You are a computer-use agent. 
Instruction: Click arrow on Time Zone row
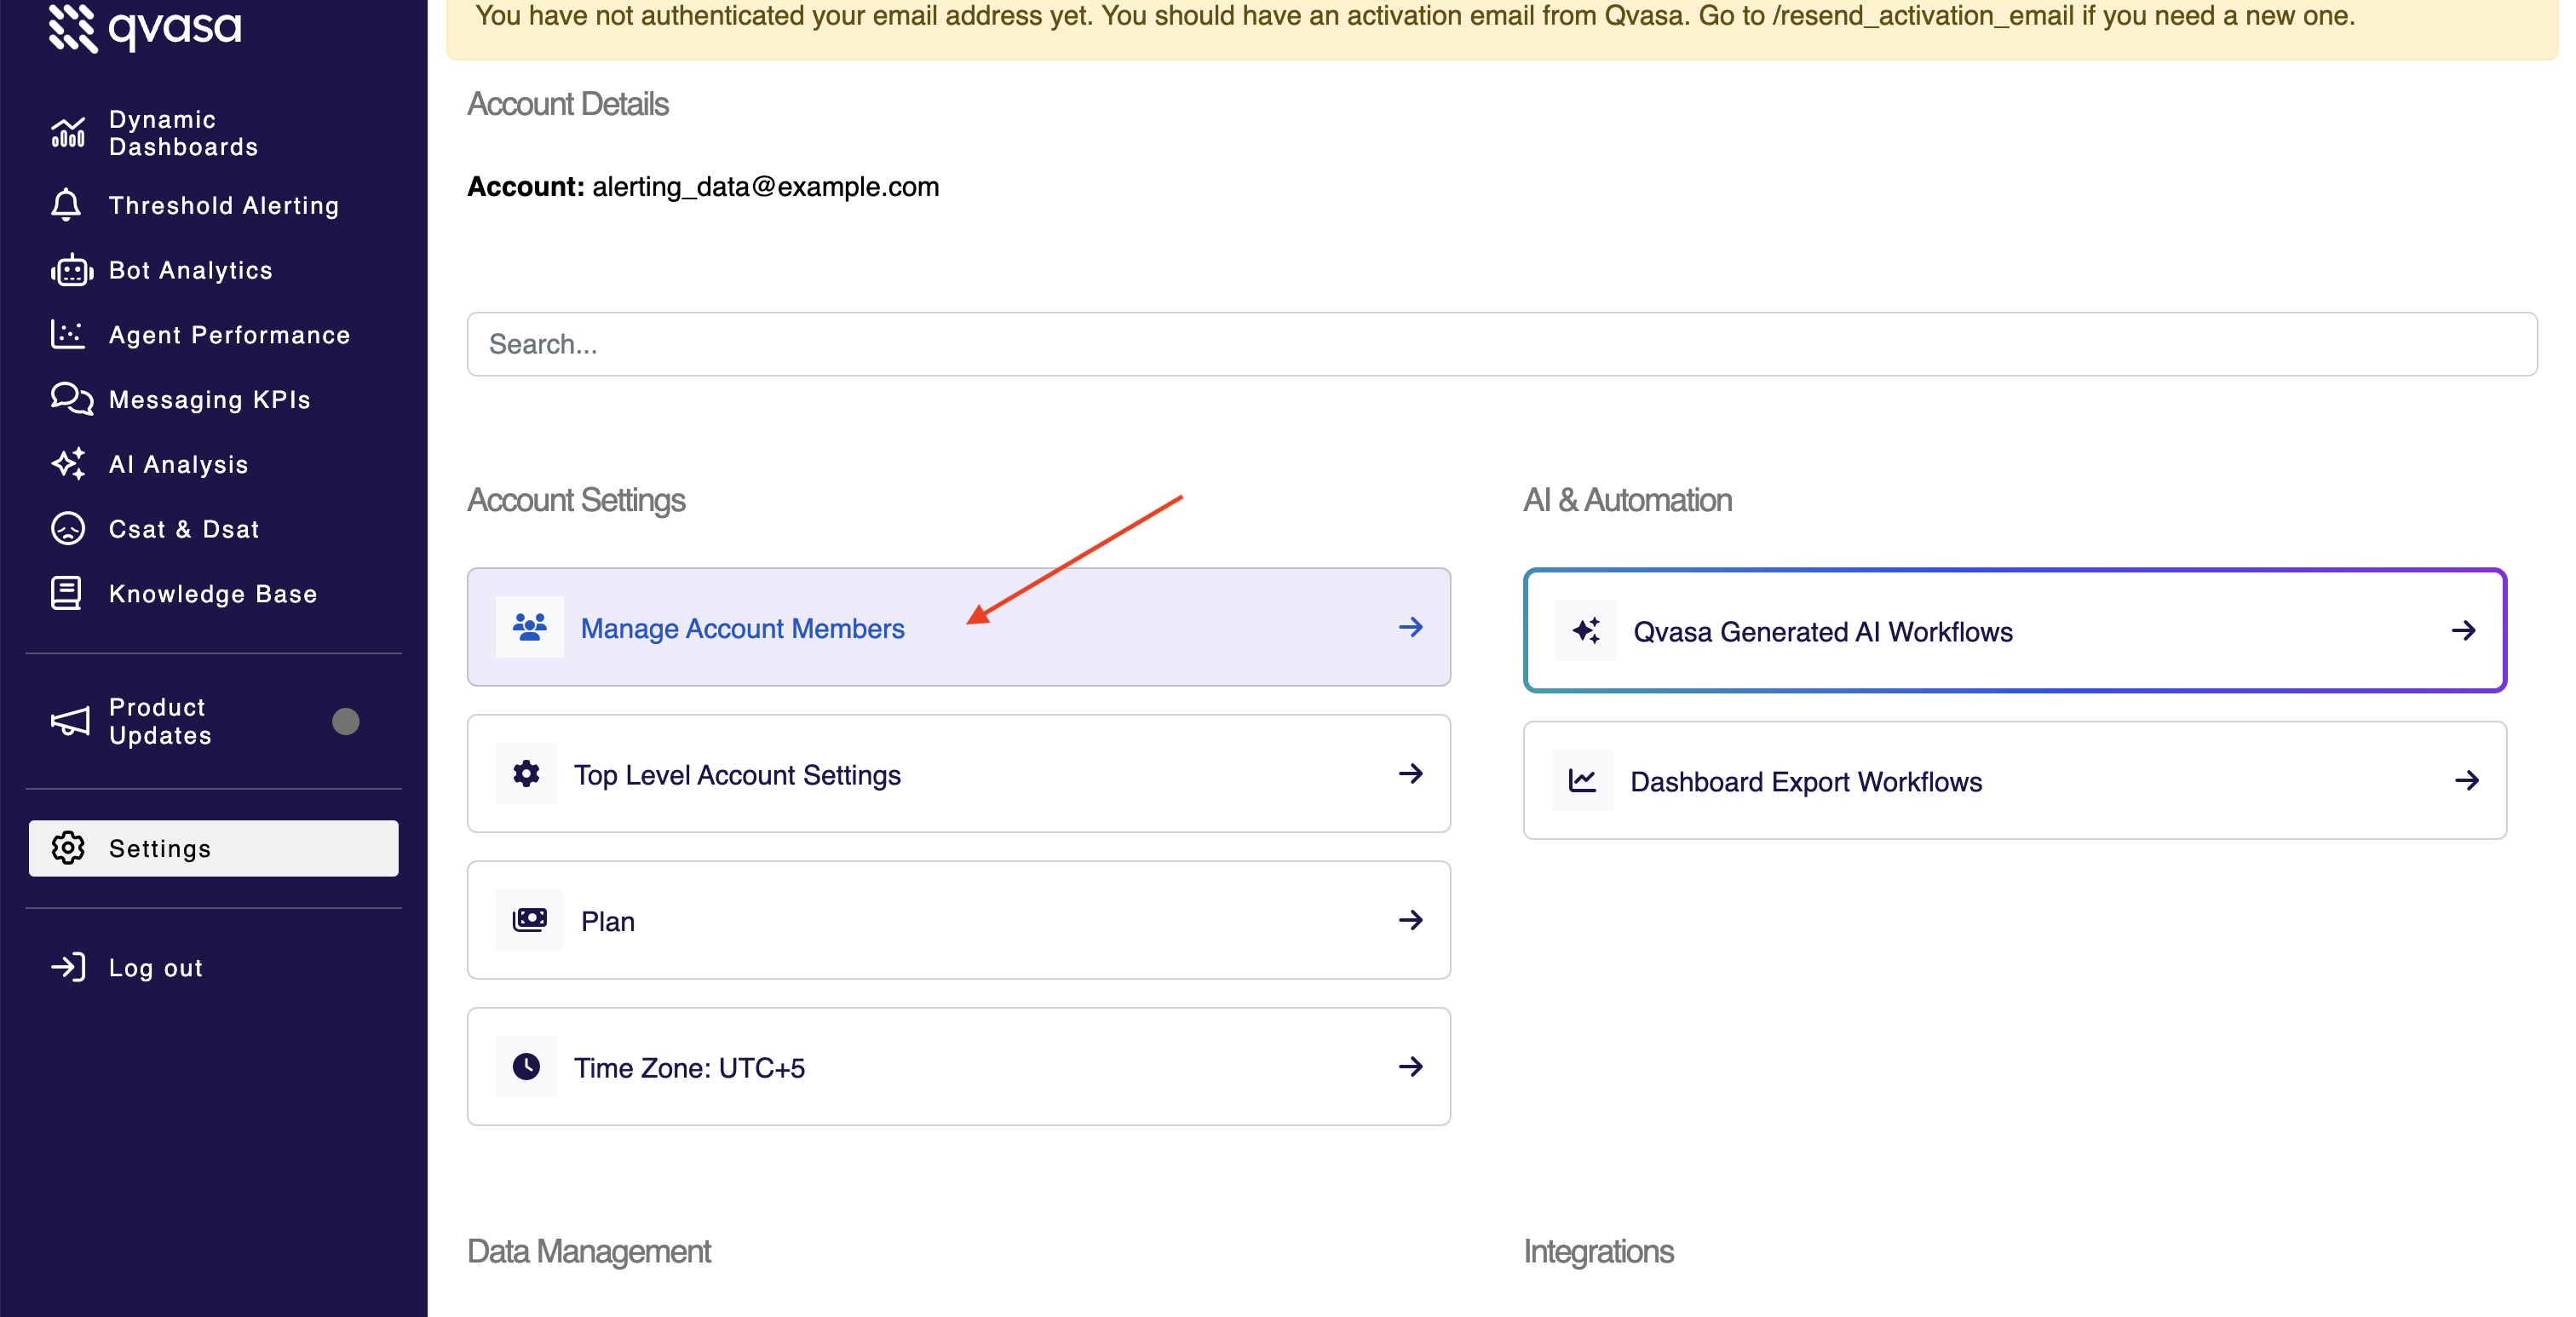[x=1411, y=1067]
